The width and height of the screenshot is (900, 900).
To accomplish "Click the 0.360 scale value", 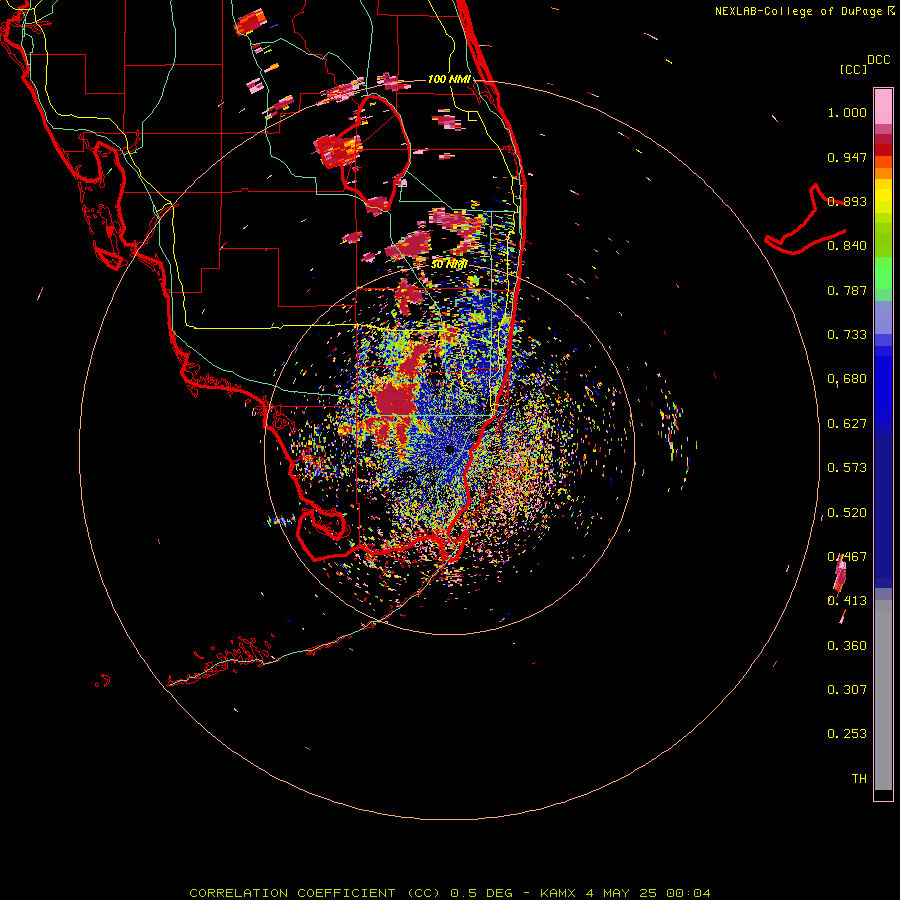I will [847, 646].
